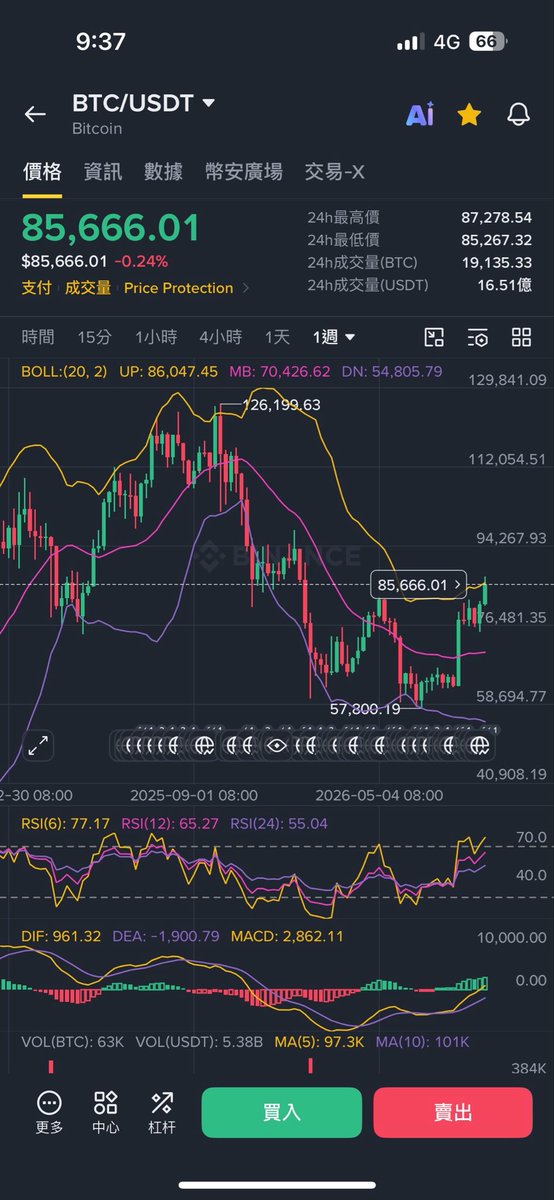The width and height of the screenshot is (554, 1200).
Task: Select the 1天 interval
Action: (277, 337)
